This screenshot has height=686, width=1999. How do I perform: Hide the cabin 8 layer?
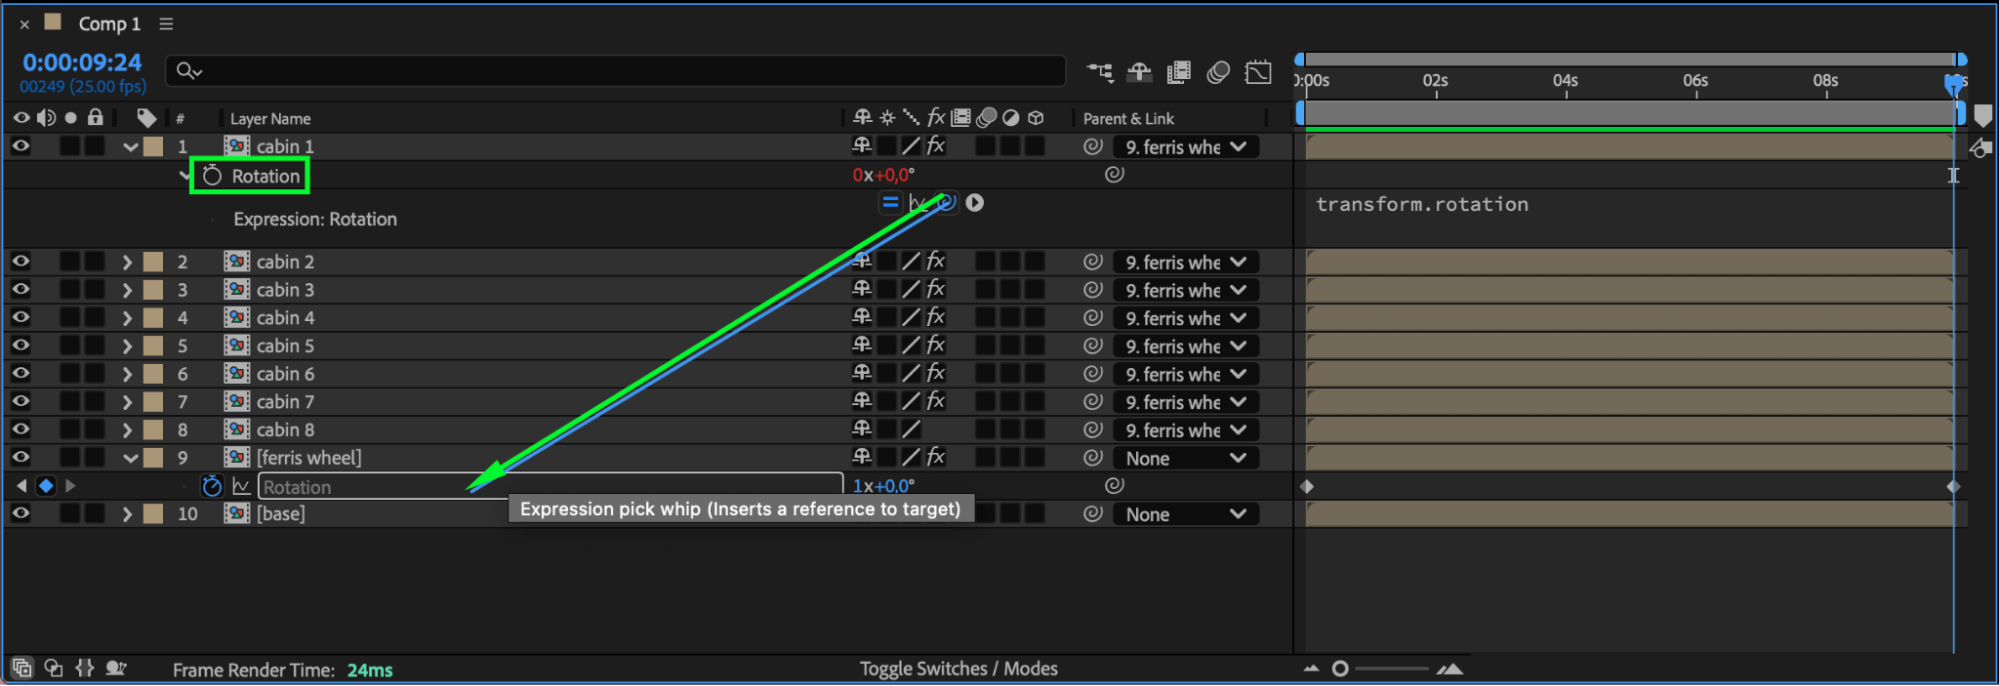pos(20,429)
